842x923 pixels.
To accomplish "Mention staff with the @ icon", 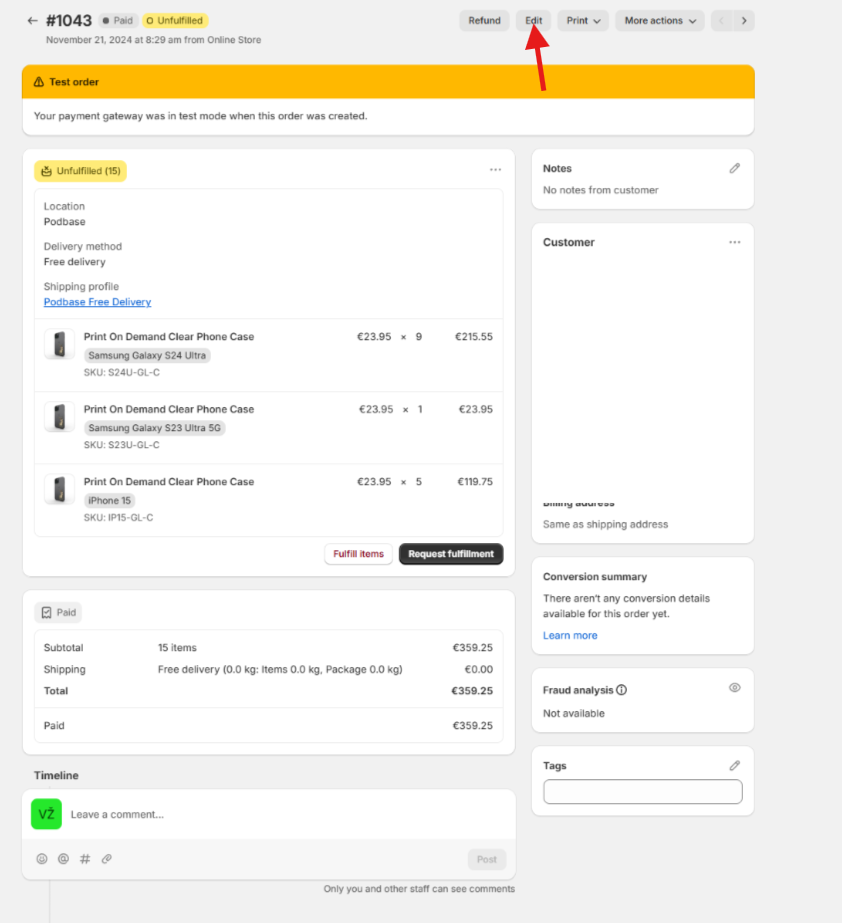I will click(63, 859).
